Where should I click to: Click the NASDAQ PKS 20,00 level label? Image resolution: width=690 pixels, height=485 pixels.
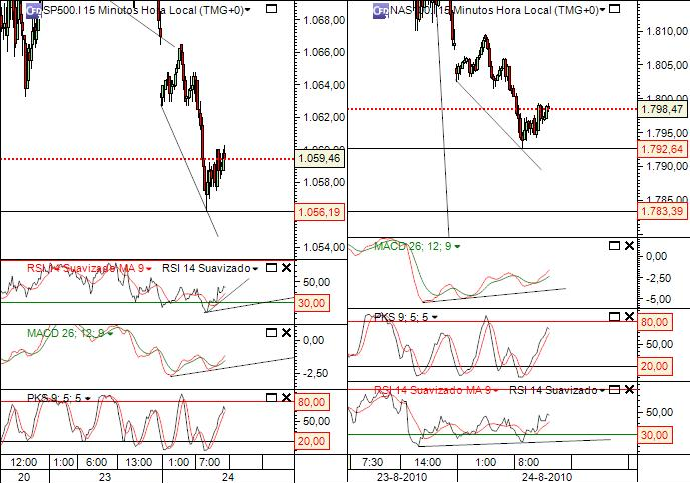coord(655,366)
